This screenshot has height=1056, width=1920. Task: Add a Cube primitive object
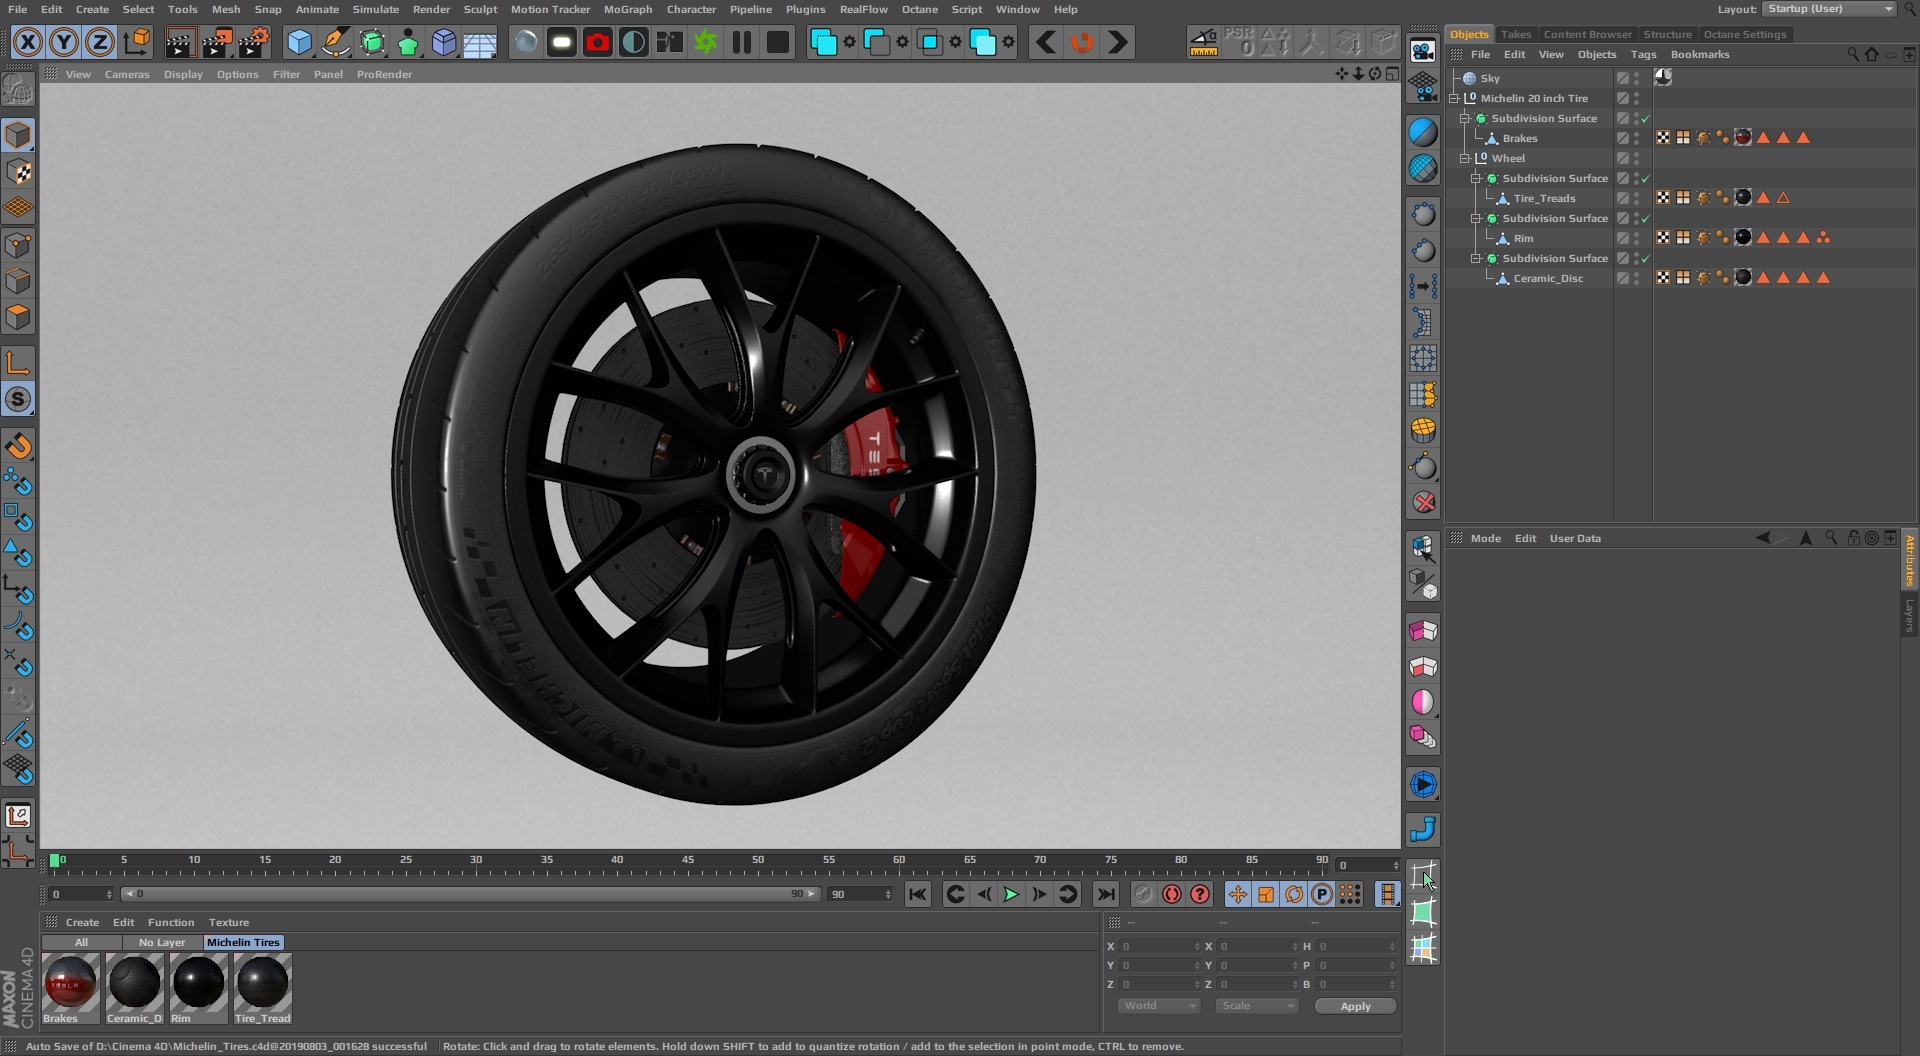pos(299,42)
